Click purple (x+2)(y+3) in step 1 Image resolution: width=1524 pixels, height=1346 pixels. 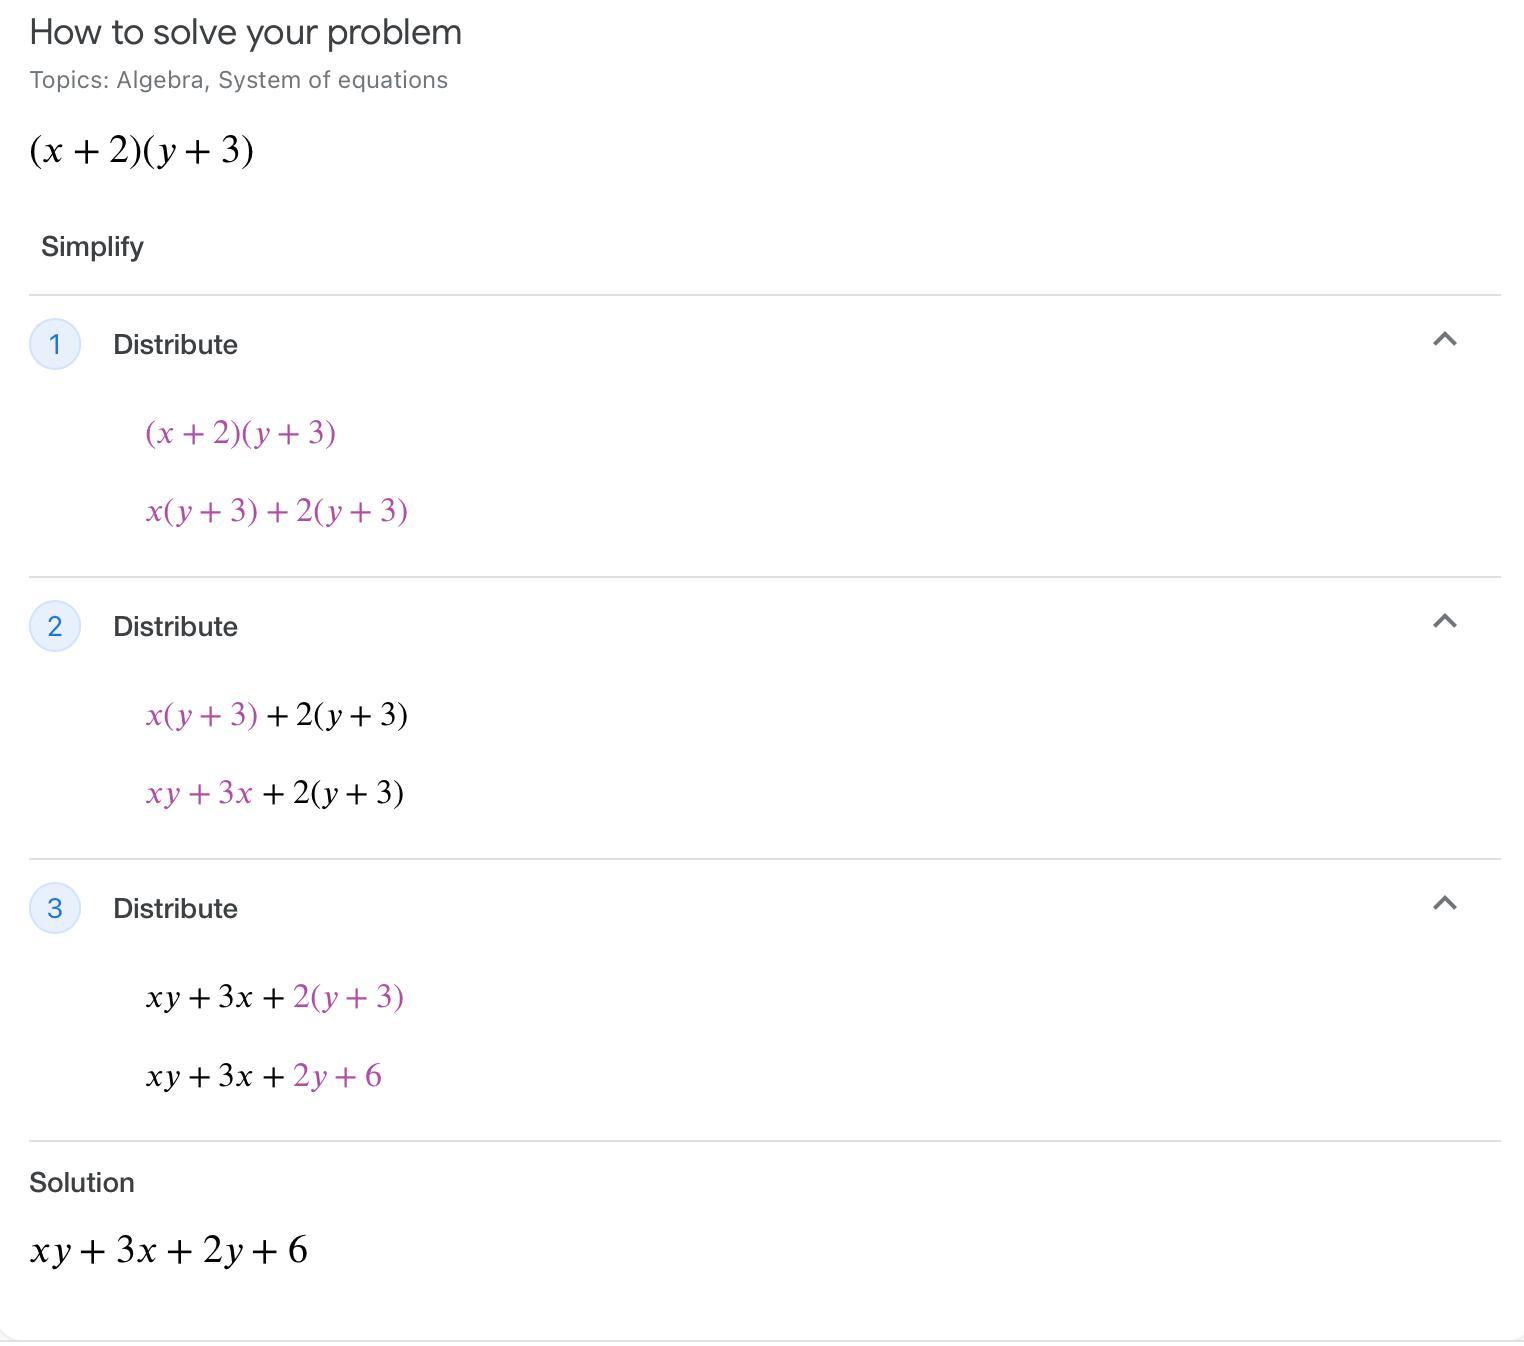pos(240,434)
